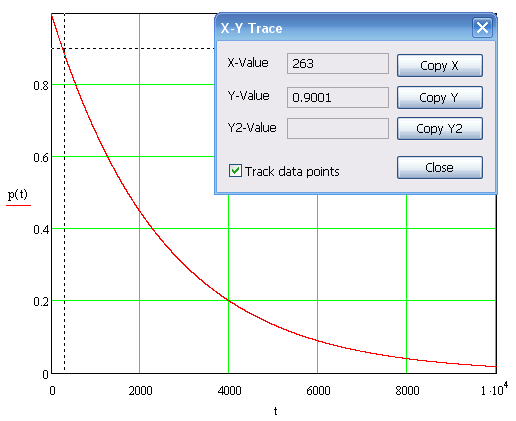Click the Copy Y2 button
The height and width of the screenshot is (421, 516).
click(x=440, y=128)
